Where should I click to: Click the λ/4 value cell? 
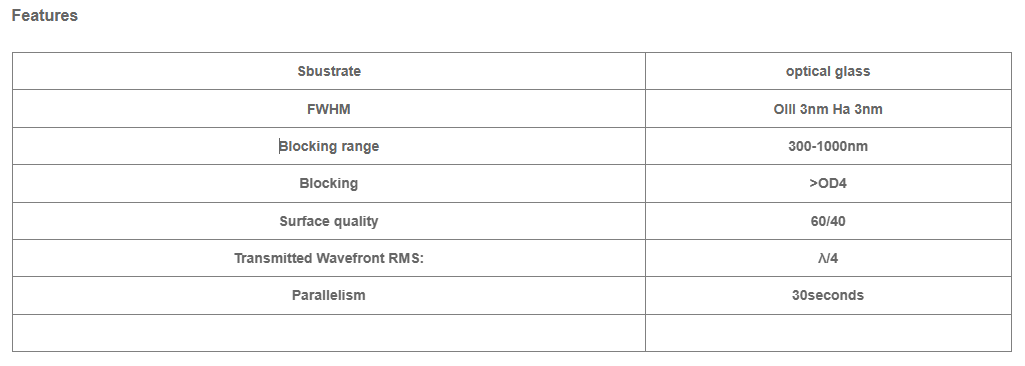coord(828,258)
